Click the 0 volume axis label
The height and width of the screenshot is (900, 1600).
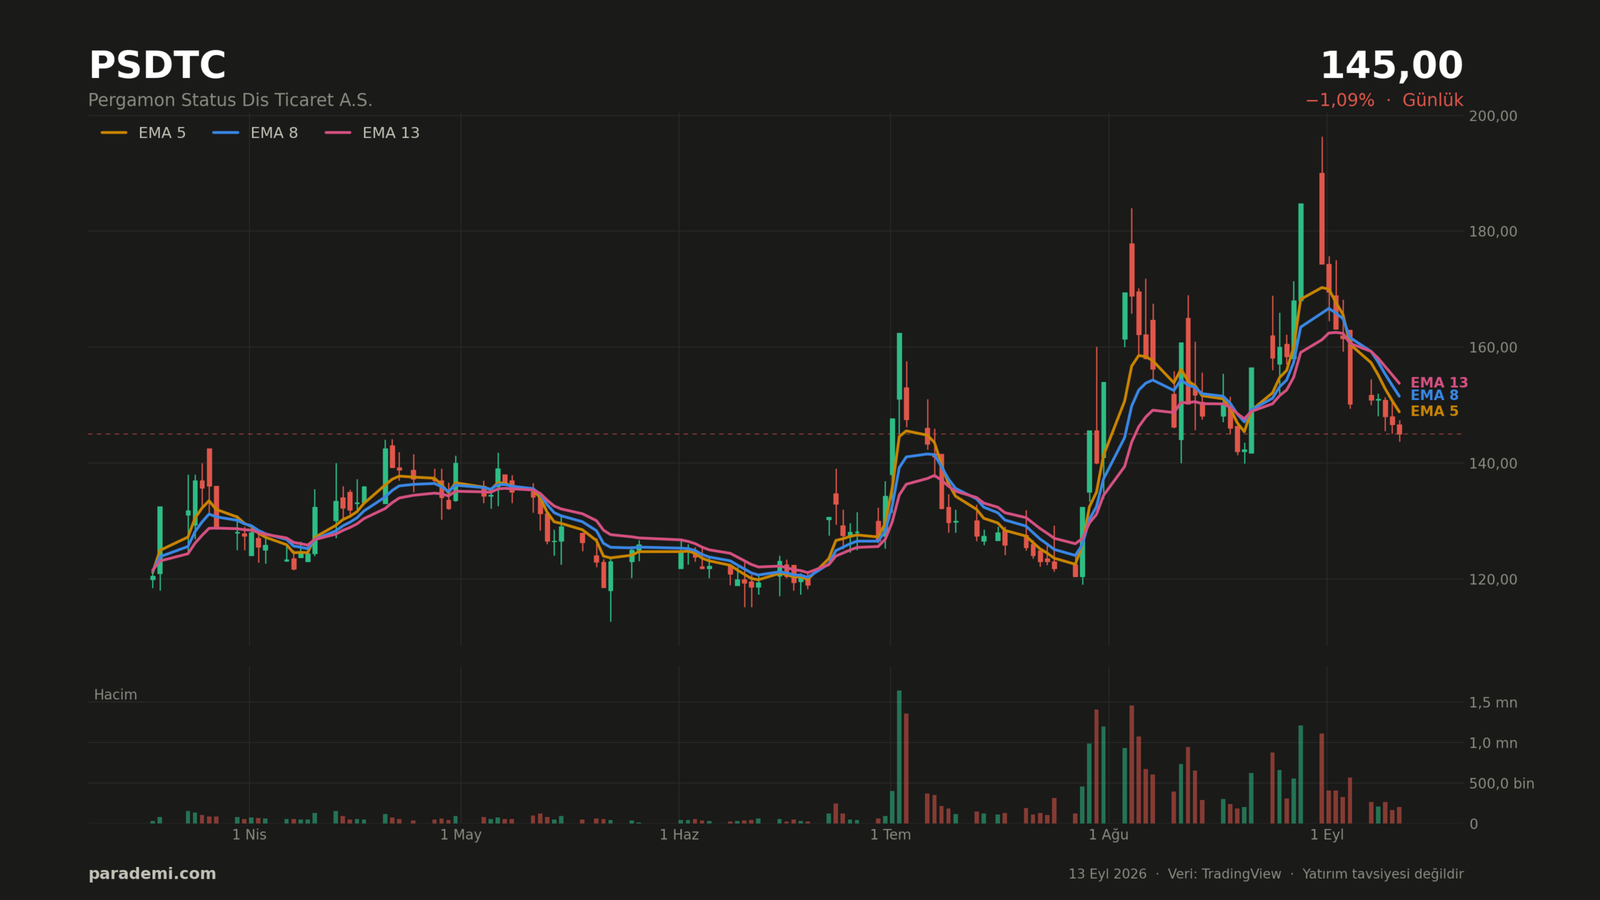[x=1474, y=824]
